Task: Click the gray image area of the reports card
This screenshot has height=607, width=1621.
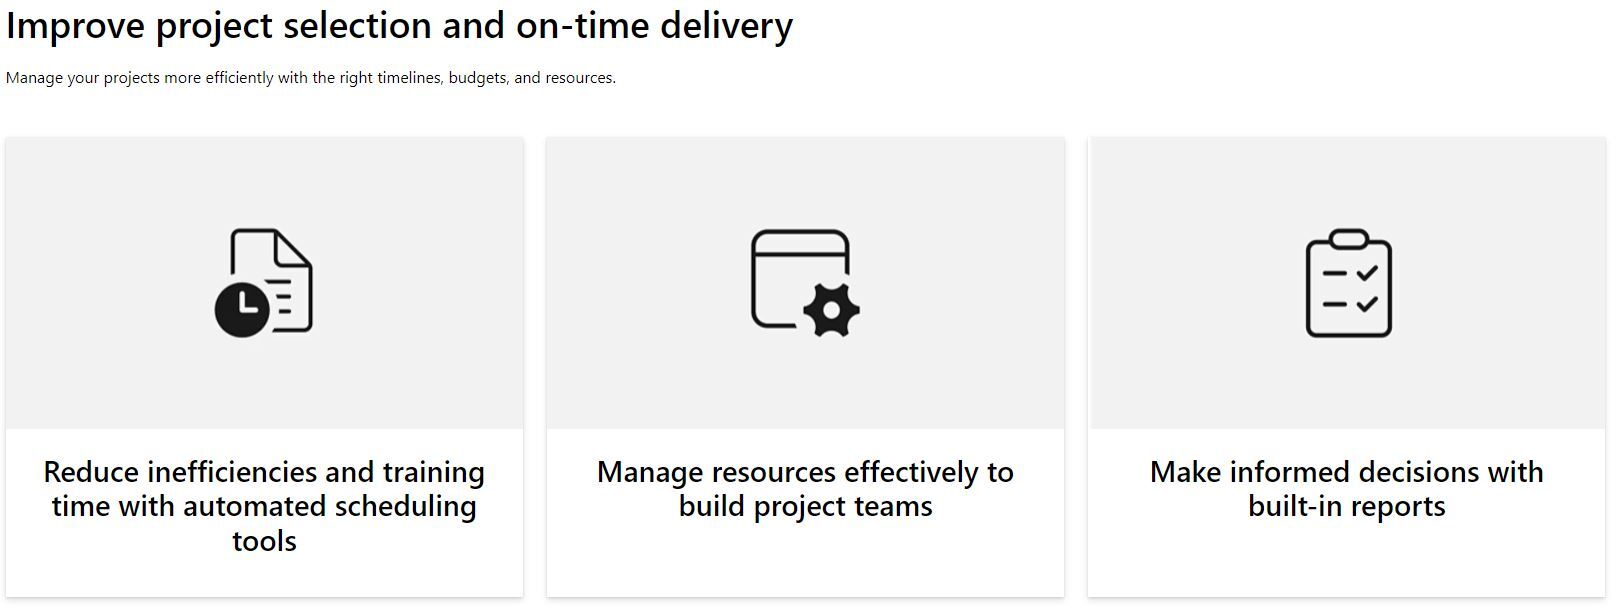Action: point(1347,283)
